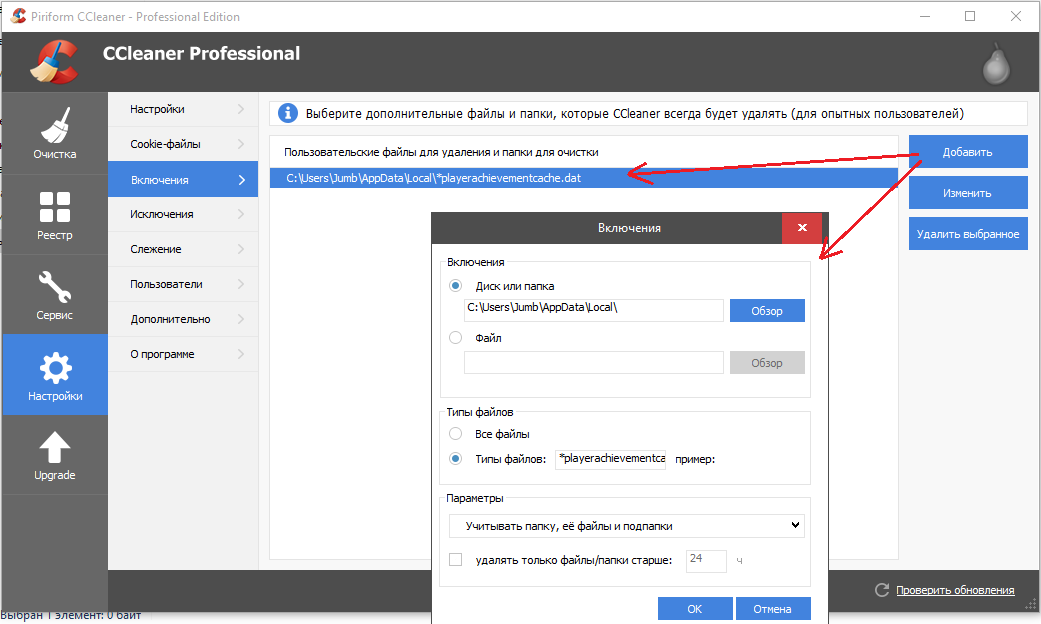
Task: Click the Изменить button
Action: tap(968, 193)
